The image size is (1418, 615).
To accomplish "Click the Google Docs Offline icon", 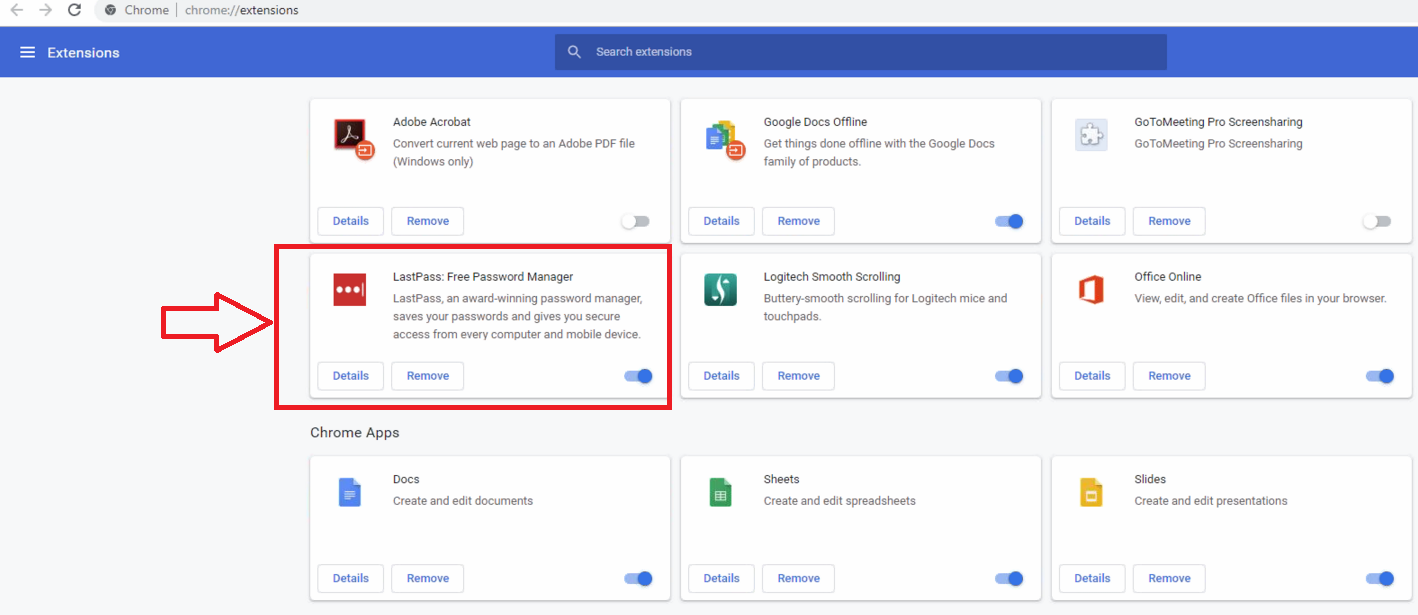I will pyautogui.click(x=725, y=140).
